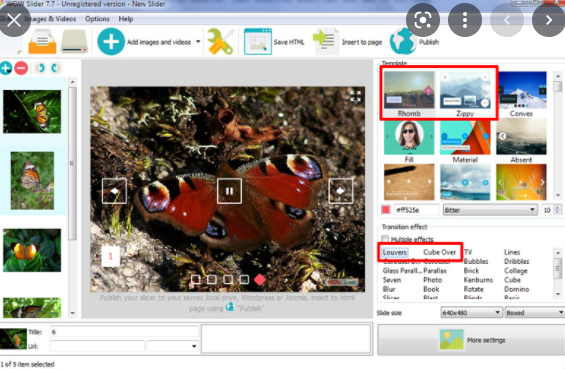Click the More settings button
565x369 pixels.
pyautogui.click(x=471, y=340)
